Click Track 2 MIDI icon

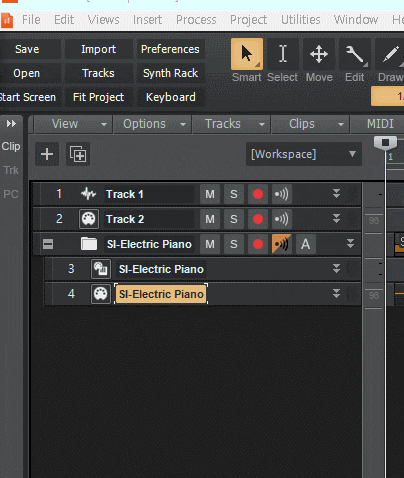[x=89, y=219]
